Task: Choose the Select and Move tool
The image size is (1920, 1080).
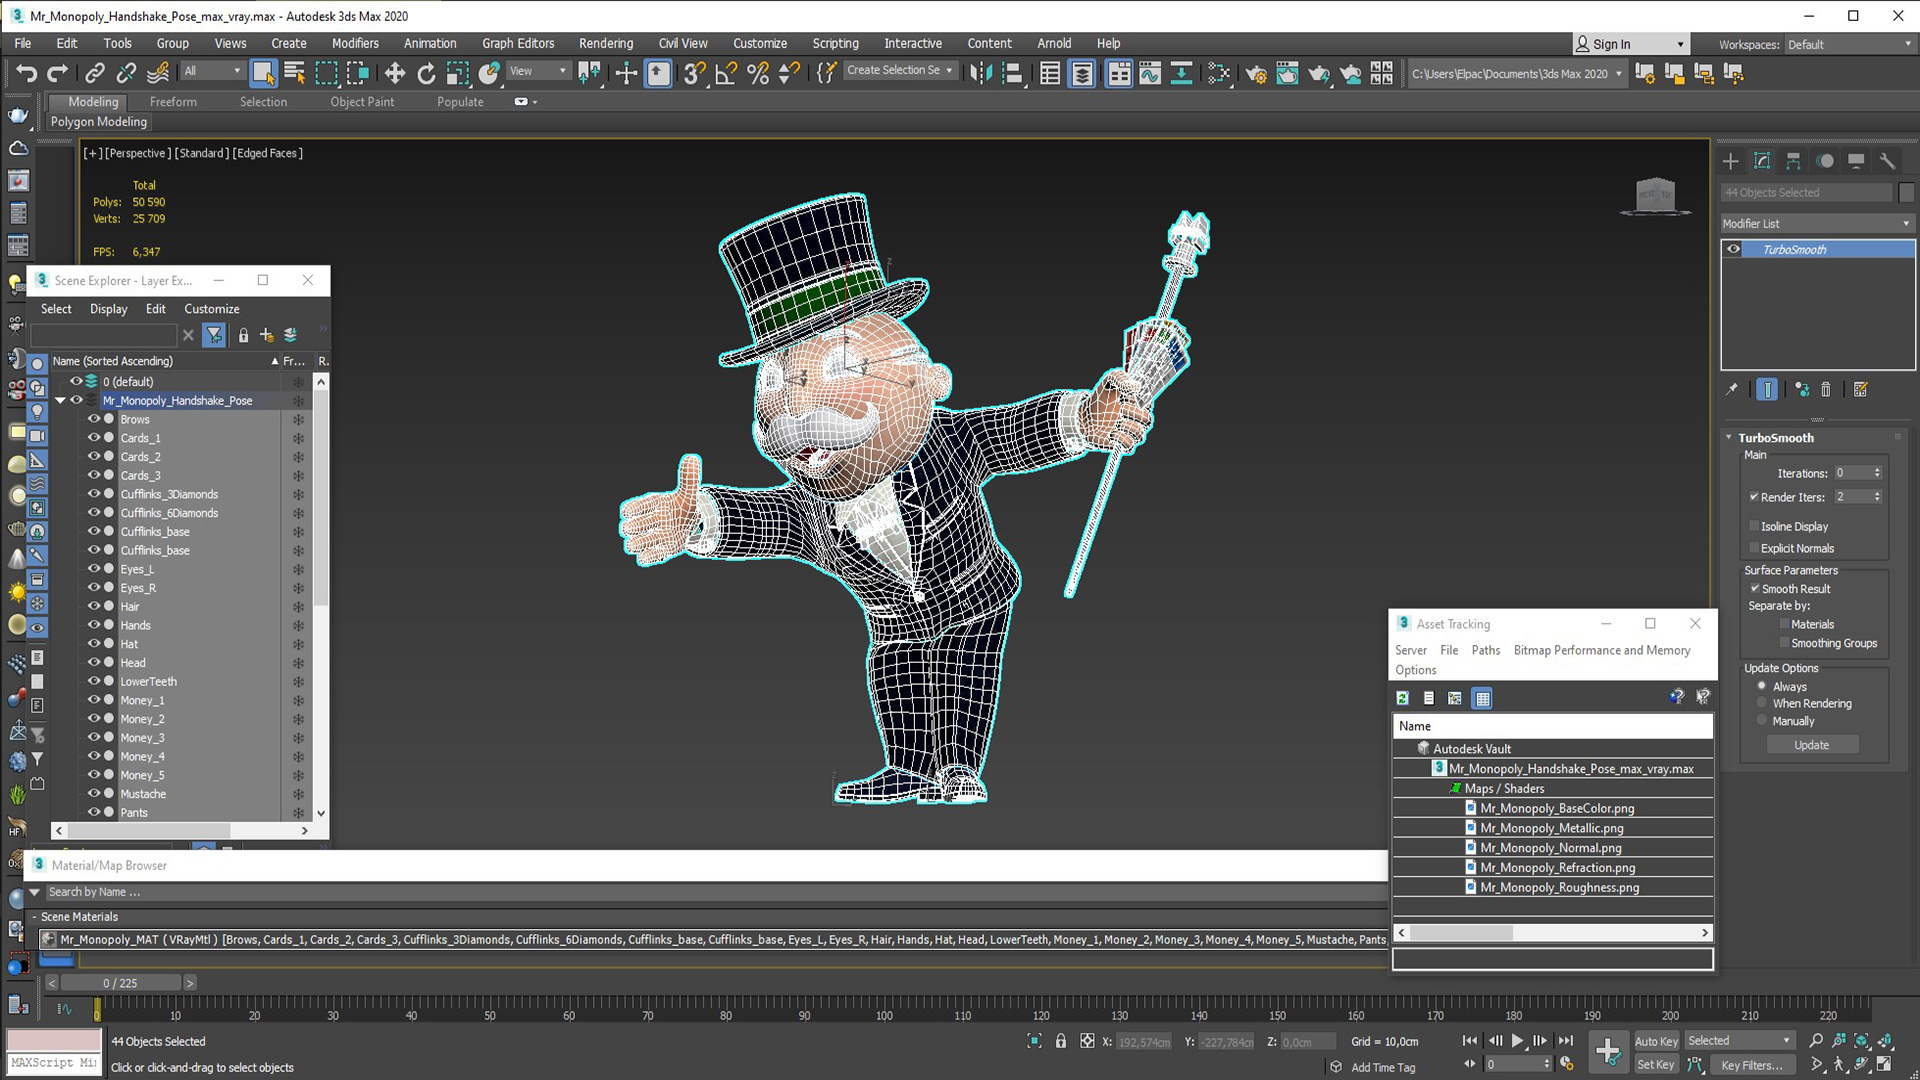Action: 395,73
